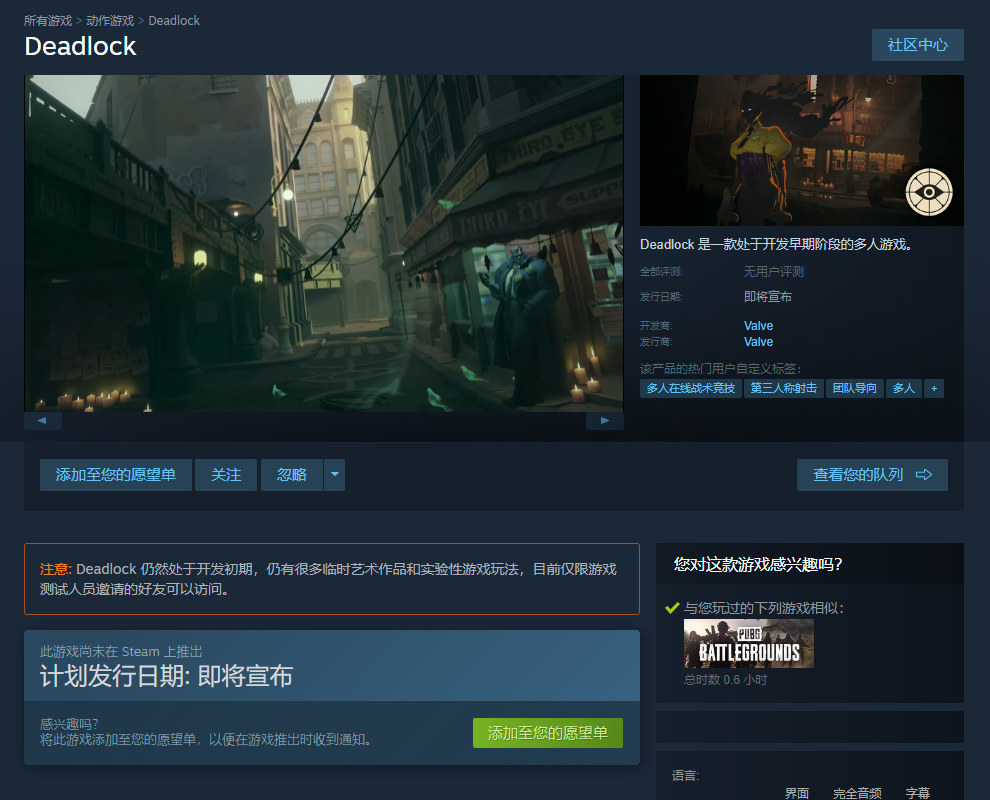The image size is (990, 800).
Task: Click the 您对这款游戏感兴趣吗? heading
Action: (758, 564)
